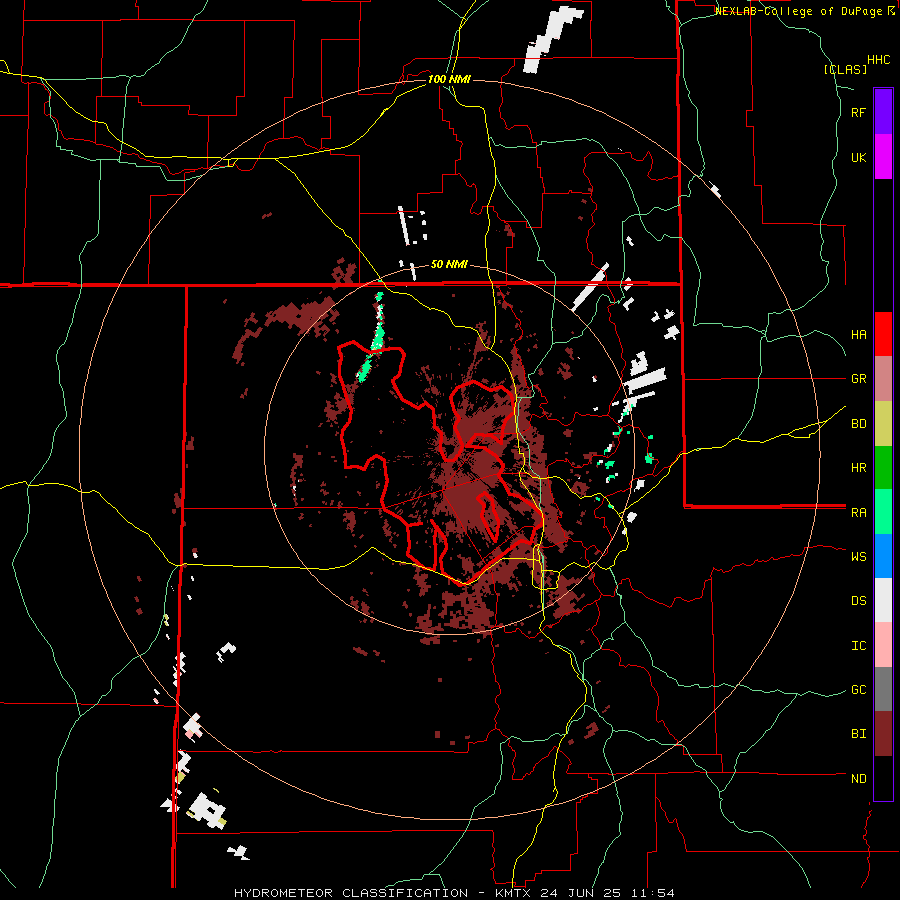The width and height of the screenshot is (900, 900).
Task: Select the yellow BD legend swatch
Action: pos(883,424)
